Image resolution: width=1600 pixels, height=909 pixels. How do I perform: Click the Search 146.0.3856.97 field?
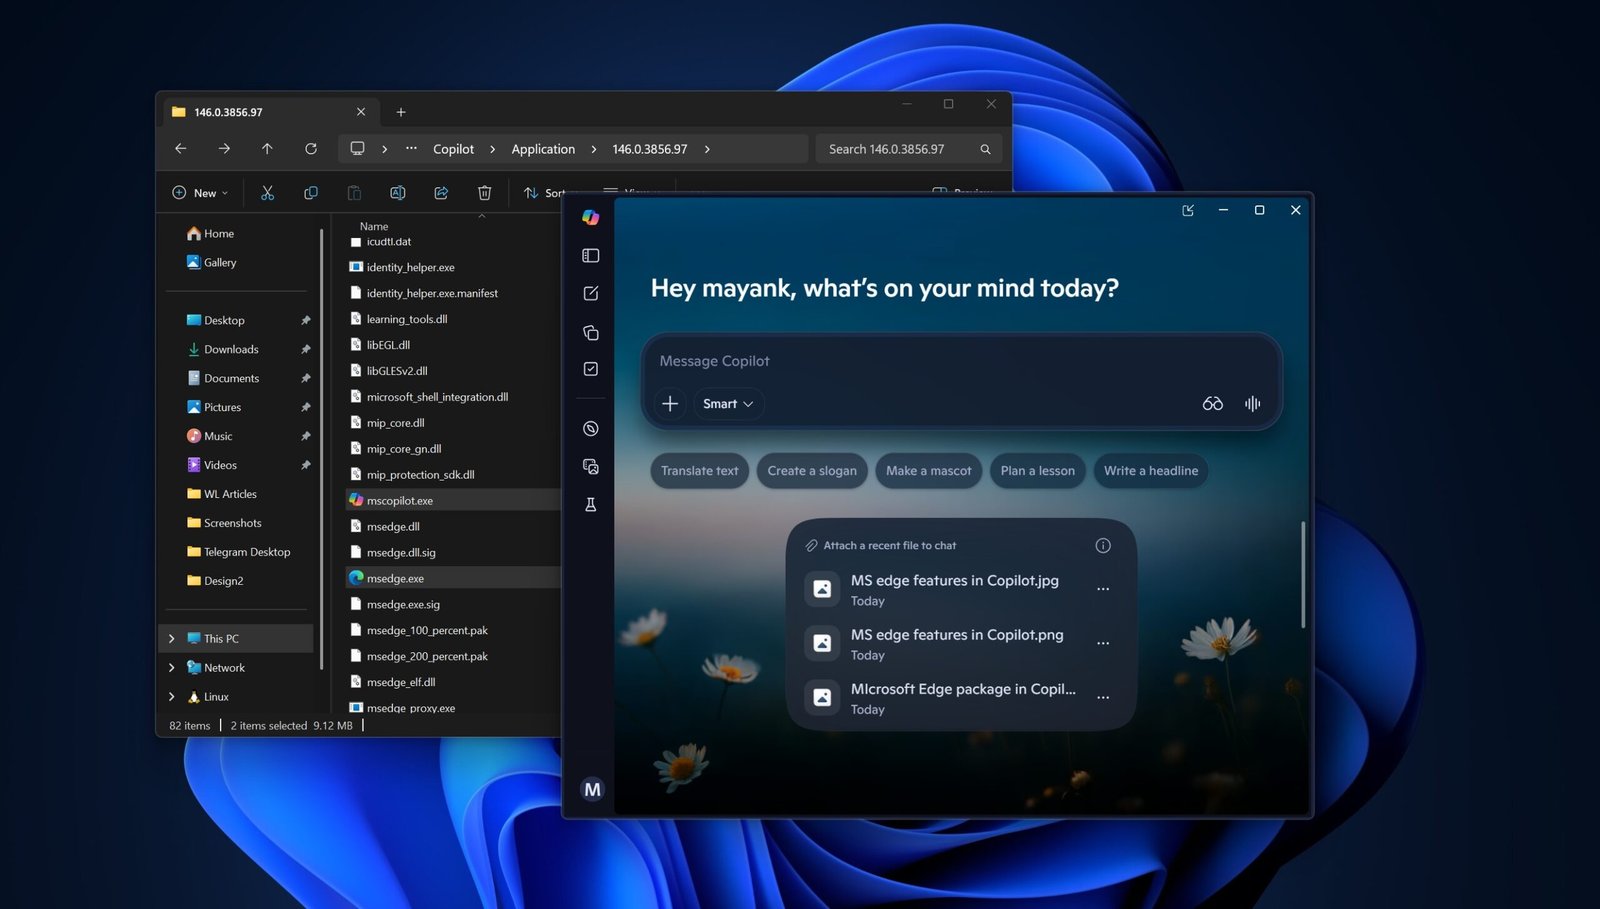(898, 148)
